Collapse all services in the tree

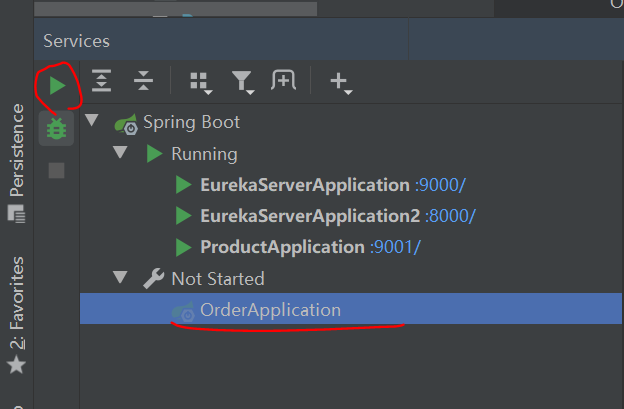(143, 81)
